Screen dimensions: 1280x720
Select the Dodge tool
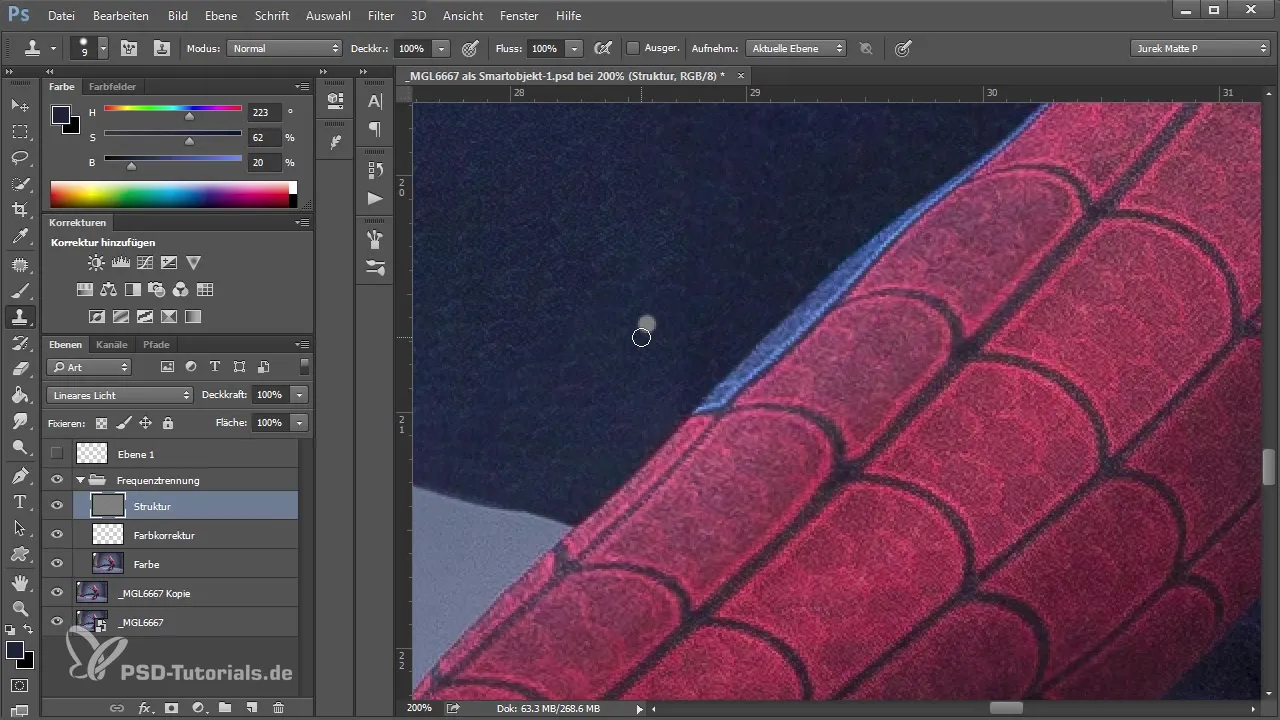pyautogui.click(x=19, y=448)
